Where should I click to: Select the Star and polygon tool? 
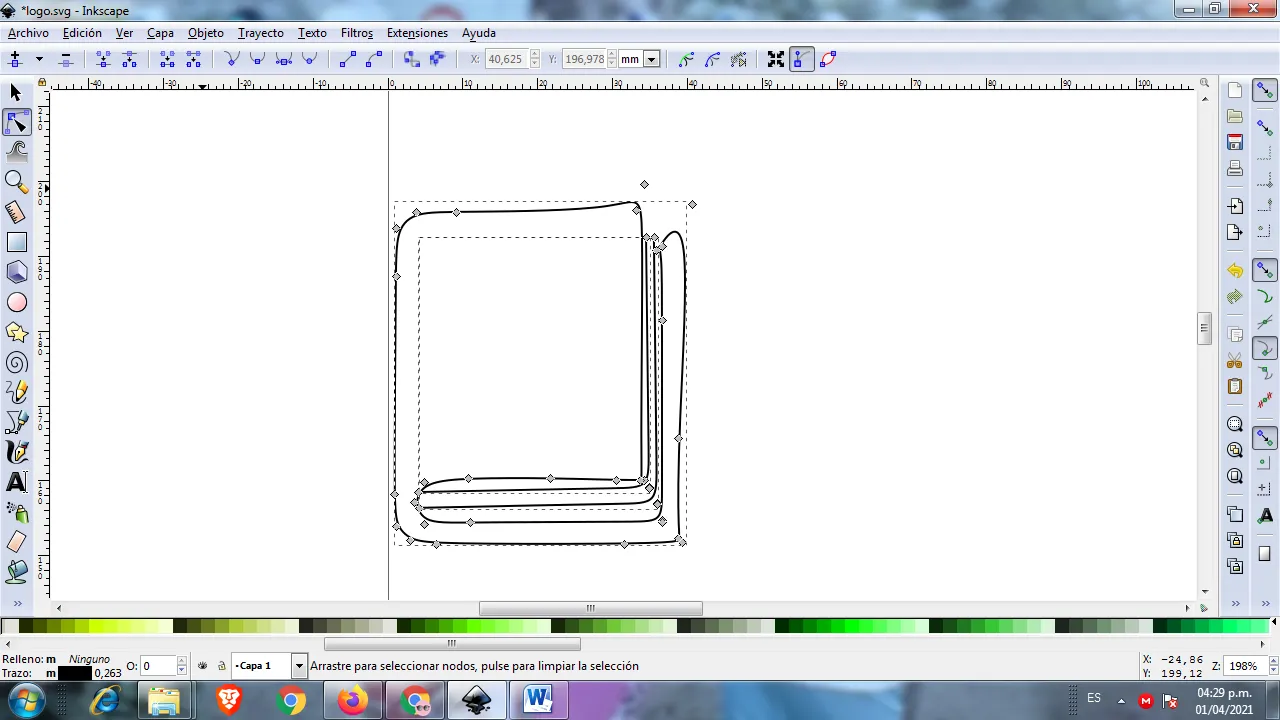pos(16,332)
